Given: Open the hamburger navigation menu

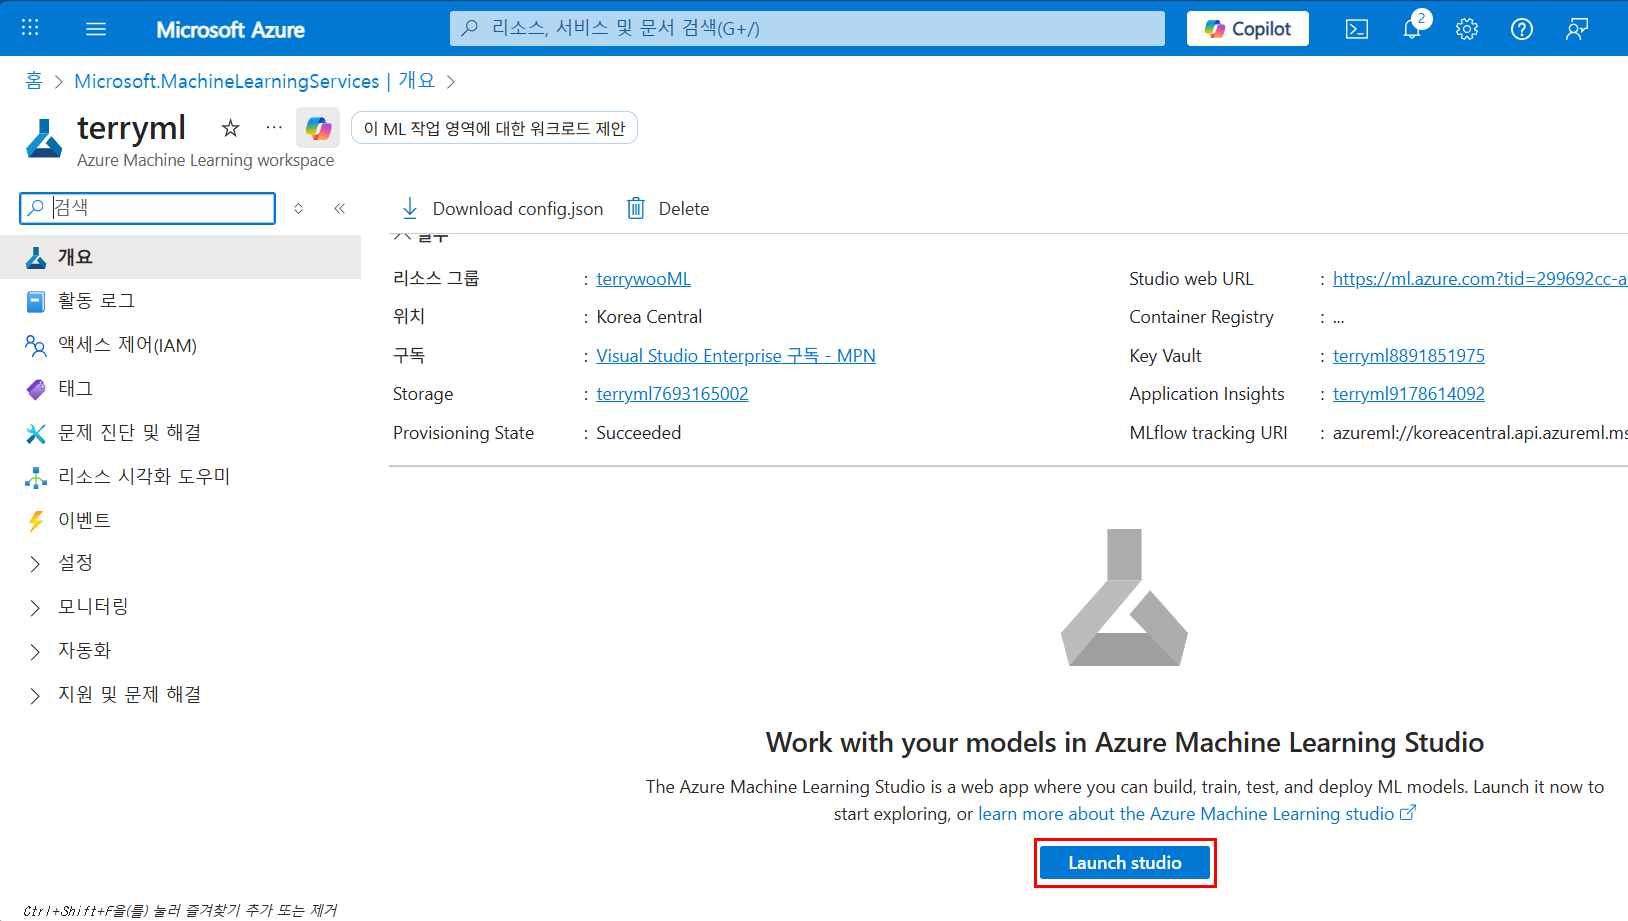Looking at the screenshot, I should 95,28.
